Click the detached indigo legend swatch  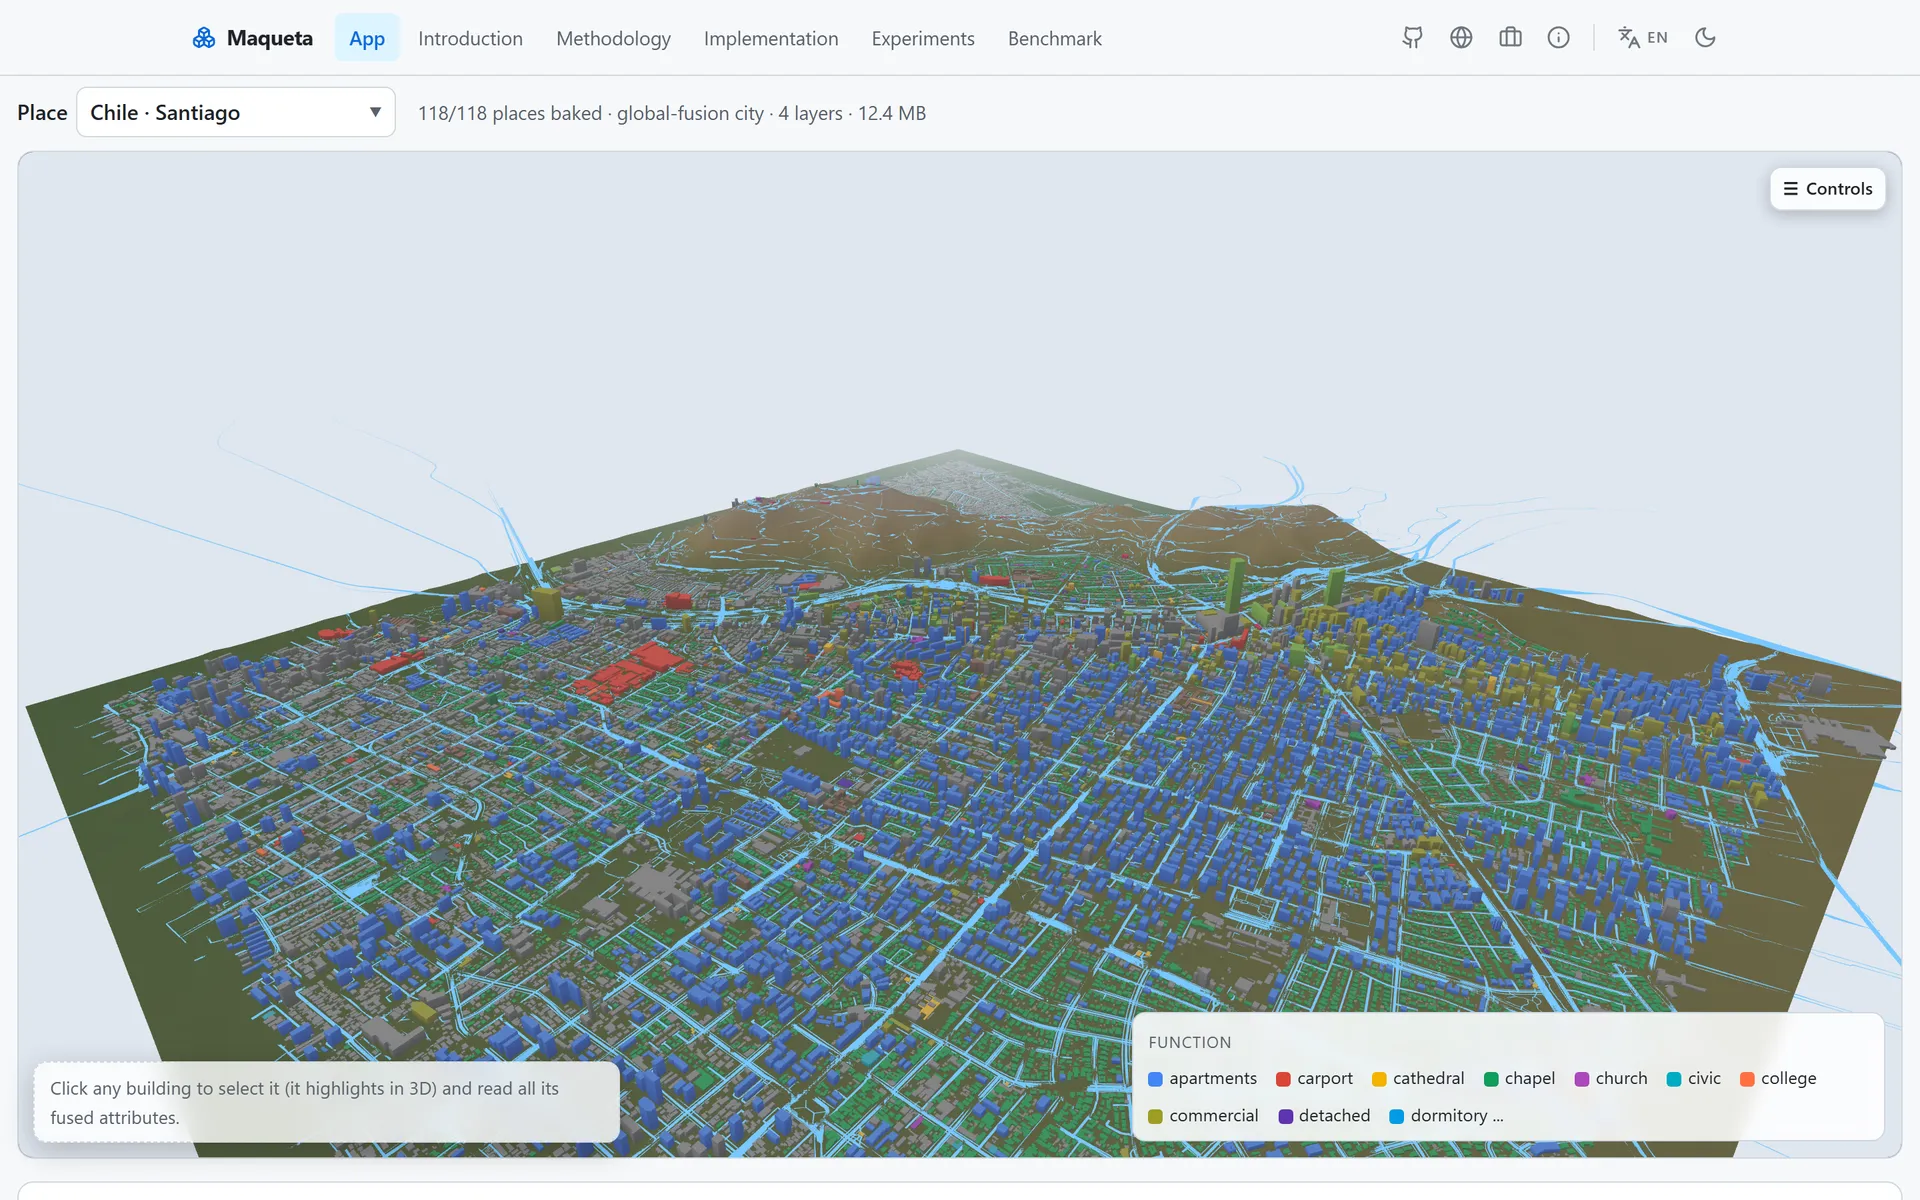click(1285, 1116)
